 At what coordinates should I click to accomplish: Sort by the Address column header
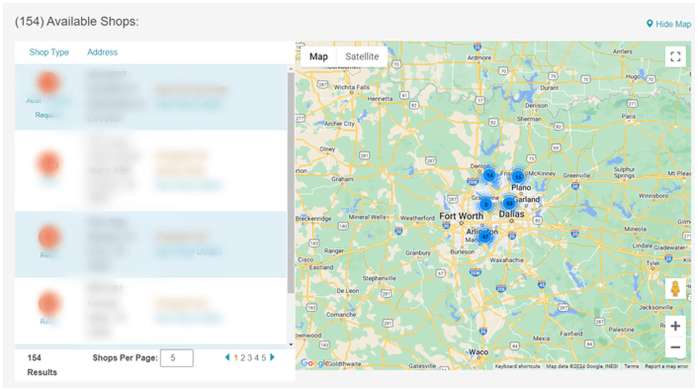pyautogui.click(x=102, y=52)
